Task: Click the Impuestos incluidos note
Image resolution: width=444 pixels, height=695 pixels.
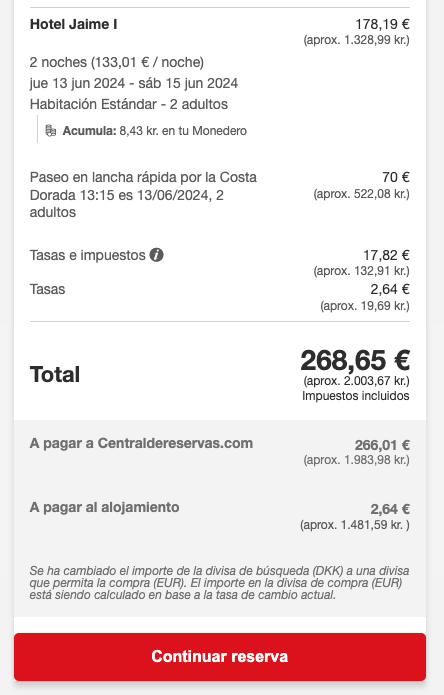Action: 356,396
